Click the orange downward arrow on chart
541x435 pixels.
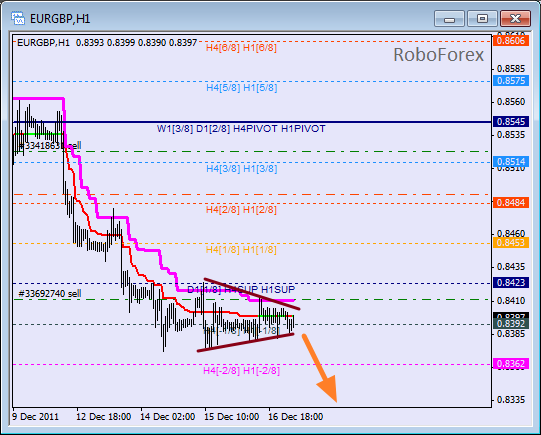click(321, 368)
